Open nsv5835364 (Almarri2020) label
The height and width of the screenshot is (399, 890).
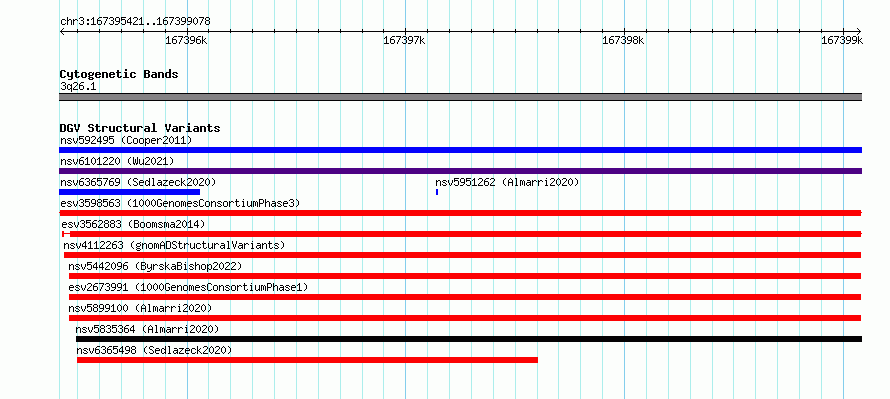click(x=148, y=329)
